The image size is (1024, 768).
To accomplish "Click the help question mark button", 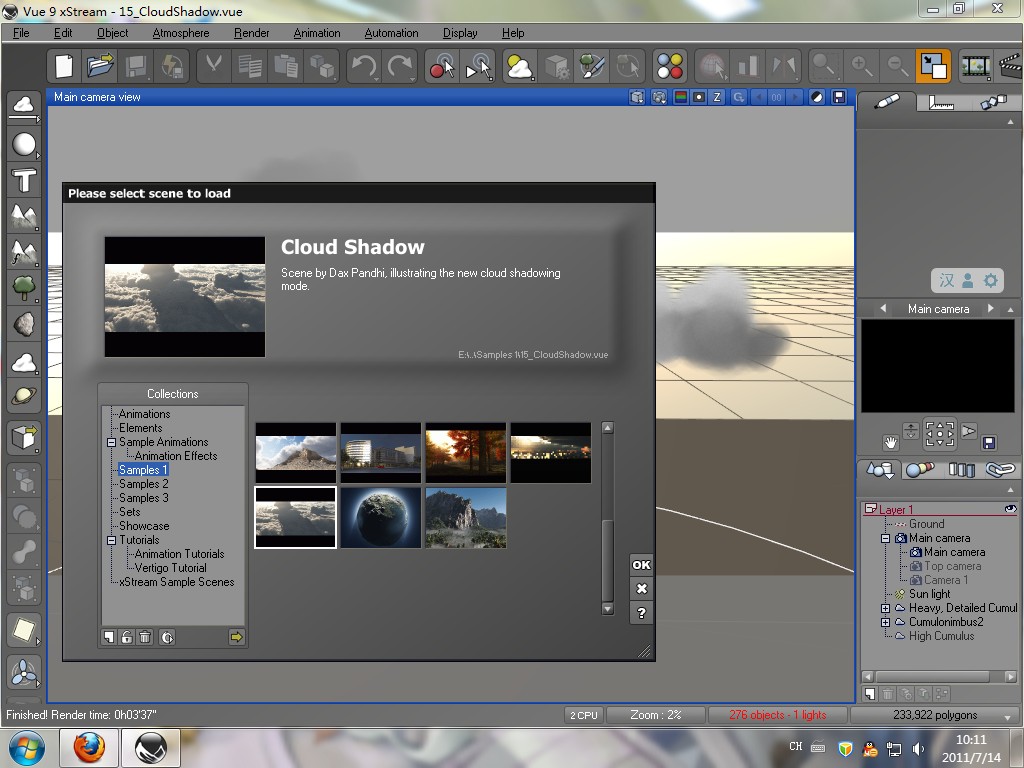I will click(x=641, y=613).
